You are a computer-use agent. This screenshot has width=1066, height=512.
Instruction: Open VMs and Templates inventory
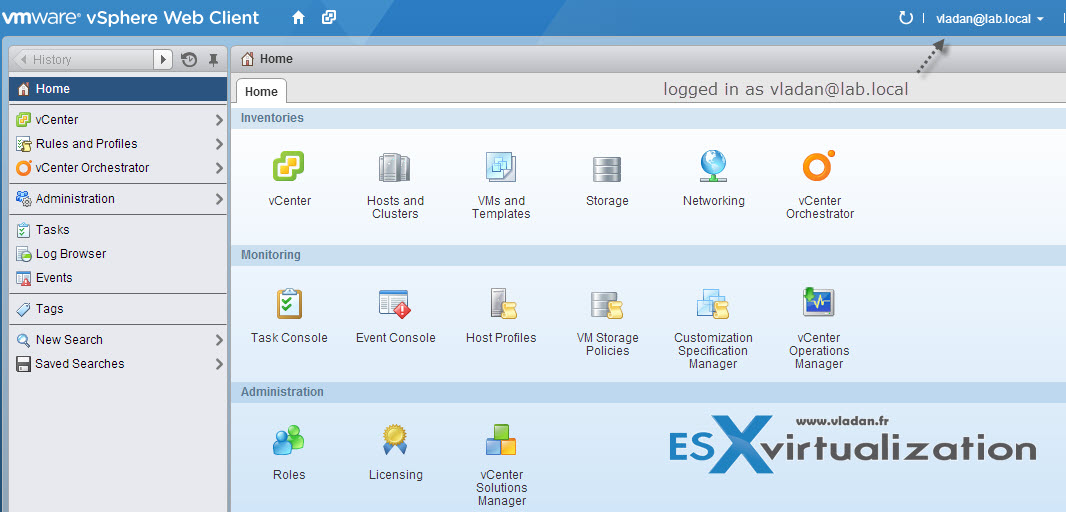(501, 167)
